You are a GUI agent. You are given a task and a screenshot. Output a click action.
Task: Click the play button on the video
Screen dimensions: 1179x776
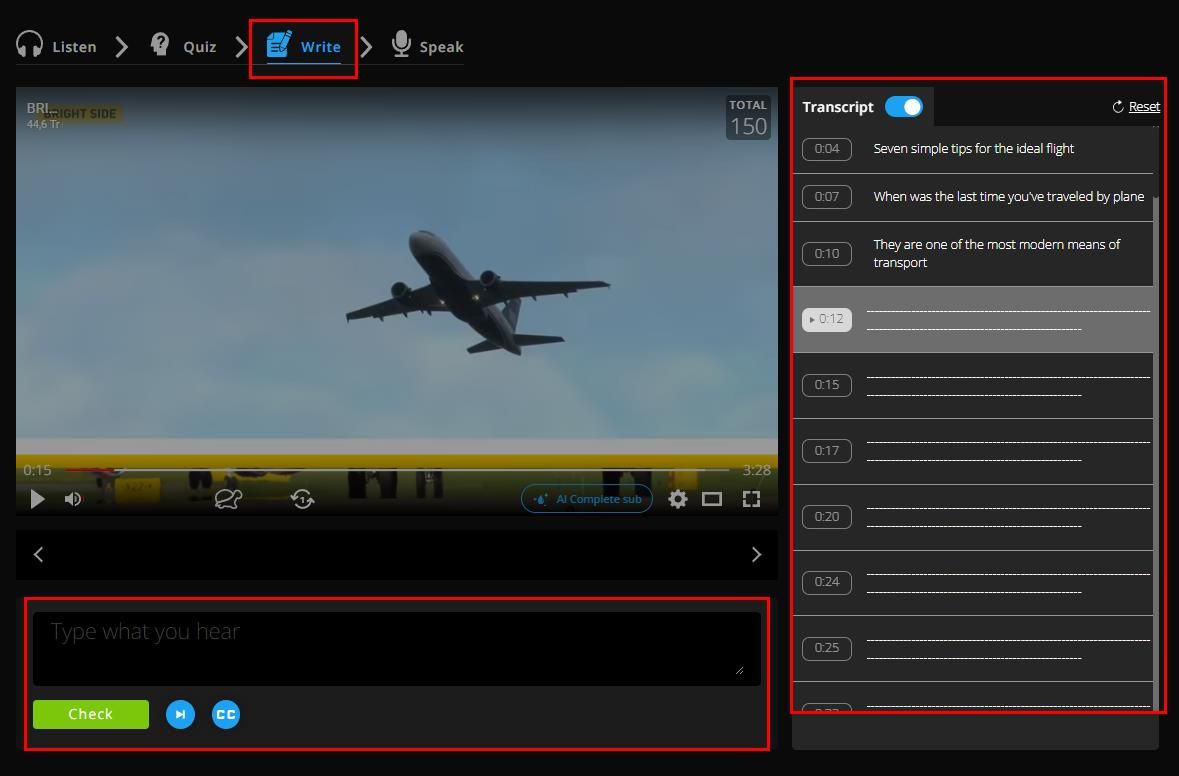click(x=37, y=499)
